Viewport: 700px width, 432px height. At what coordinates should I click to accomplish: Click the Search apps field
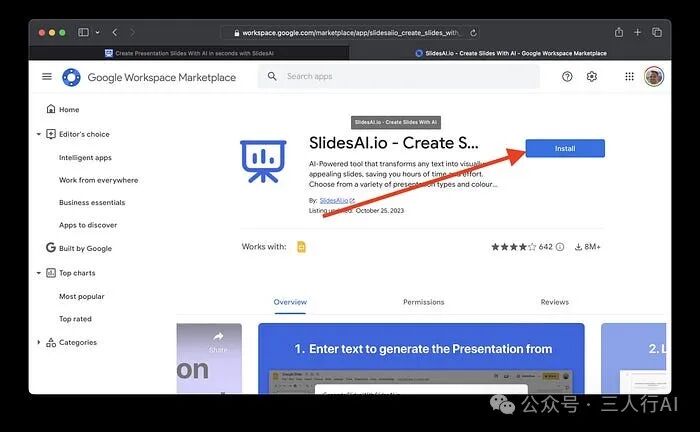pyautogui.click(x=400, y=77)
